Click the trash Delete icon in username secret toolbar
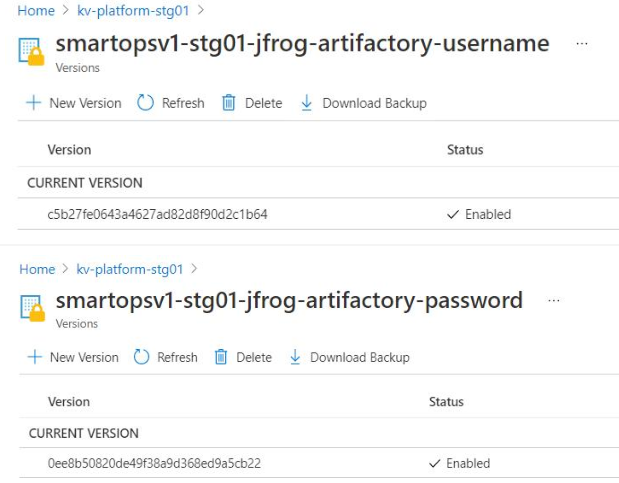 tap(229, 103)
